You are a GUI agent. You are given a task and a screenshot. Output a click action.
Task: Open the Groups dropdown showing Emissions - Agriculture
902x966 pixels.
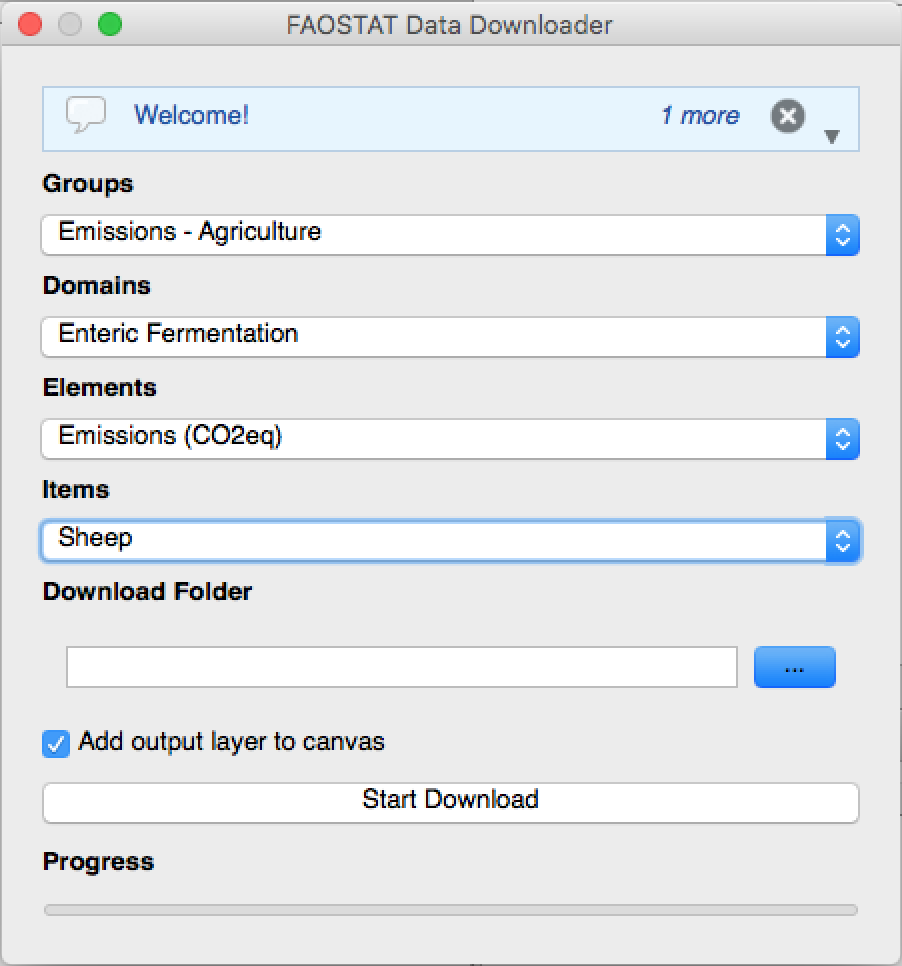[450, 235]
